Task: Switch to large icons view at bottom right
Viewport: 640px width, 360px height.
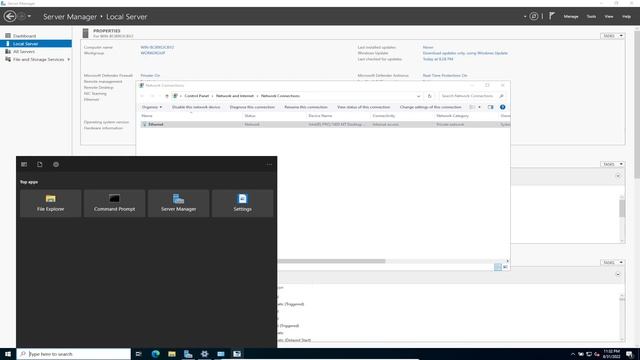Action: pos(505,267)
